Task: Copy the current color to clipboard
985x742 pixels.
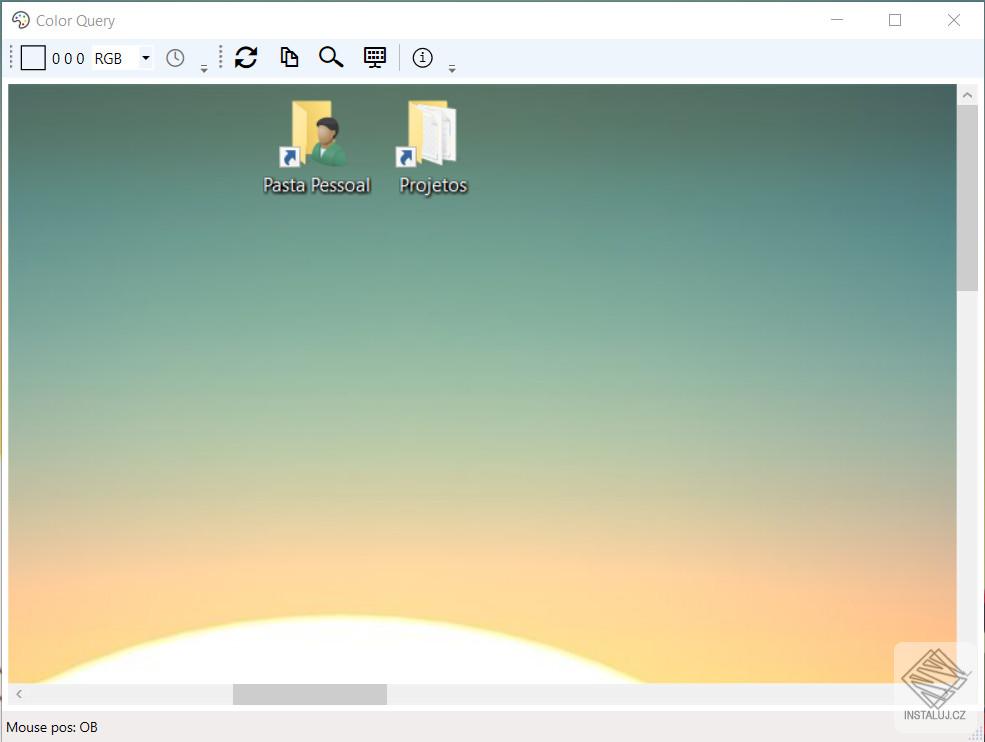Action: [x=289, y=57]
